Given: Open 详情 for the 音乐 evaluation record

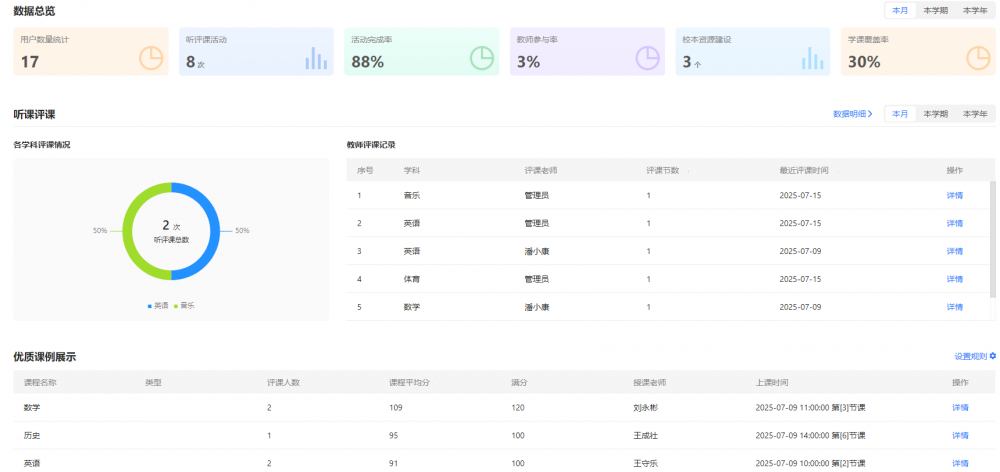Looking at the screenshot, I should click(954, 195).
